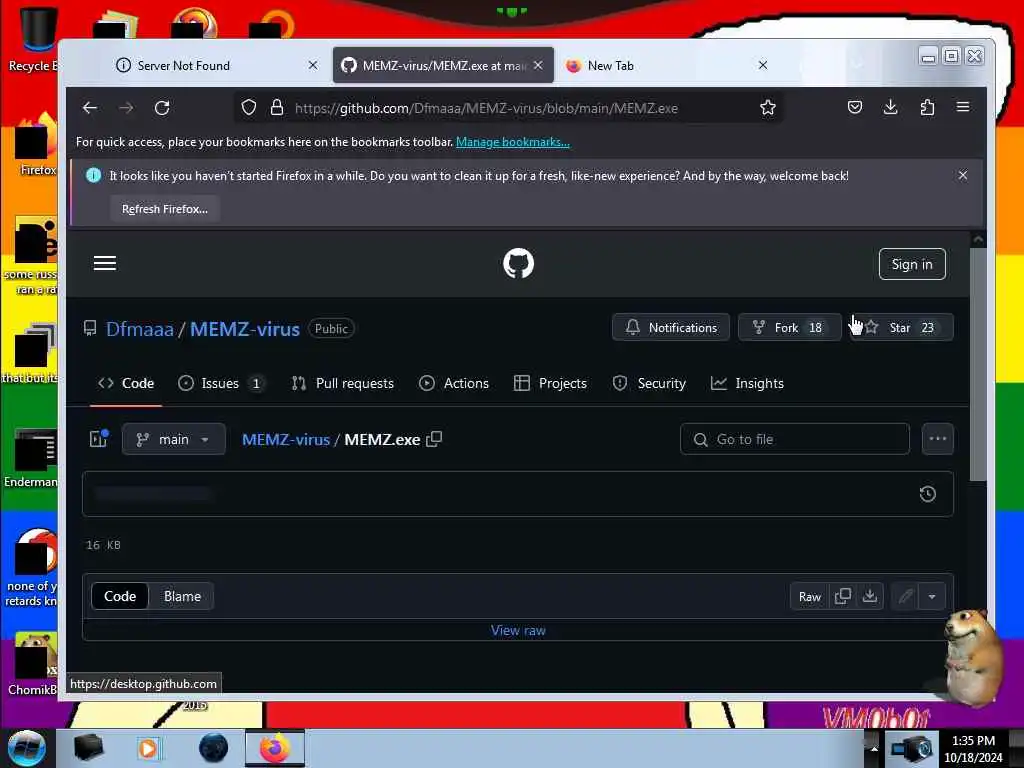
Task: Switch to Code view toggle
Action: click(120, 596)
